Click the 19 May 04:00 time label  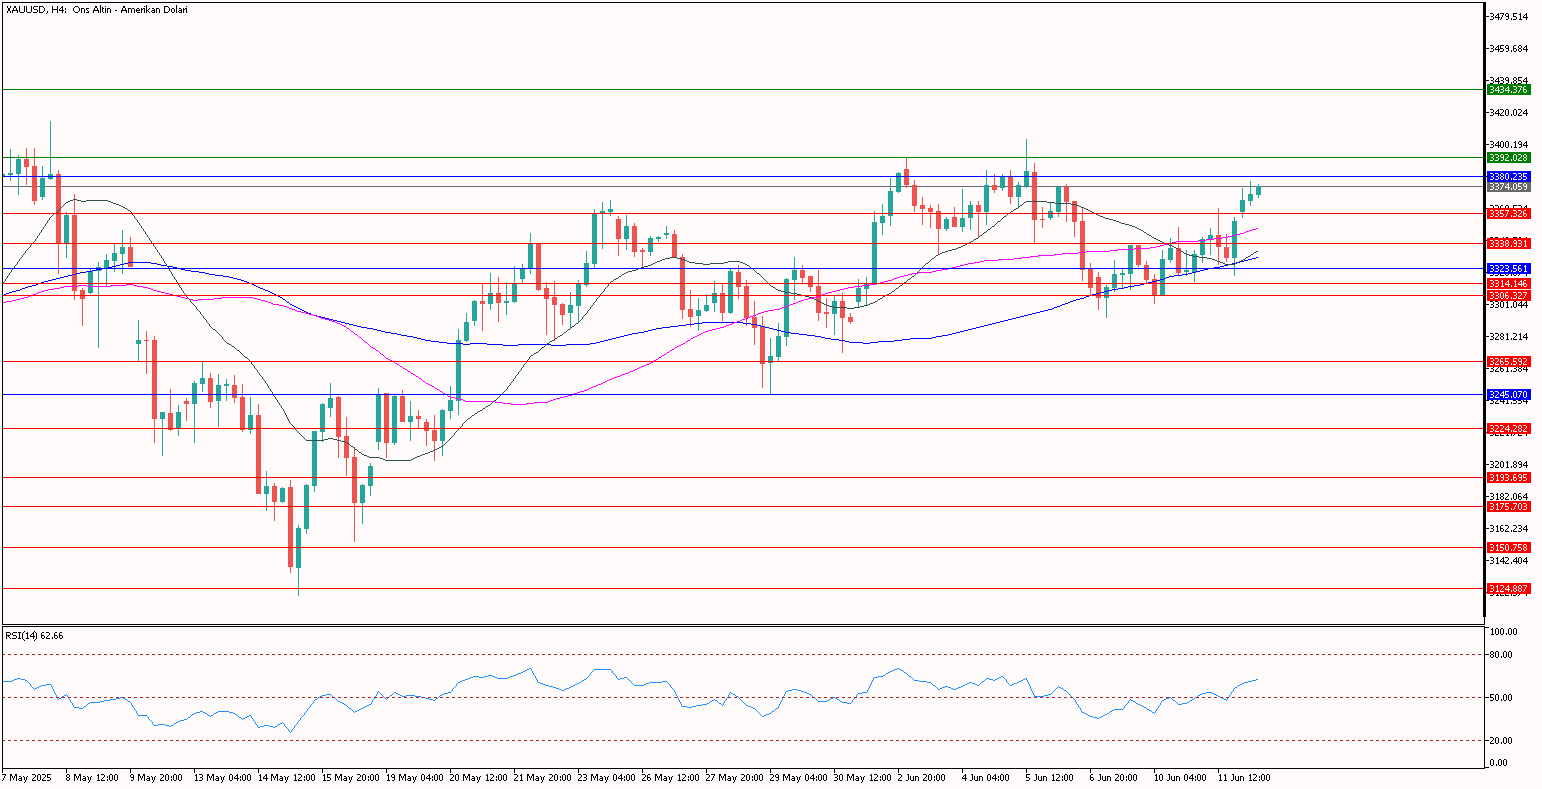[x=413, y=777]
